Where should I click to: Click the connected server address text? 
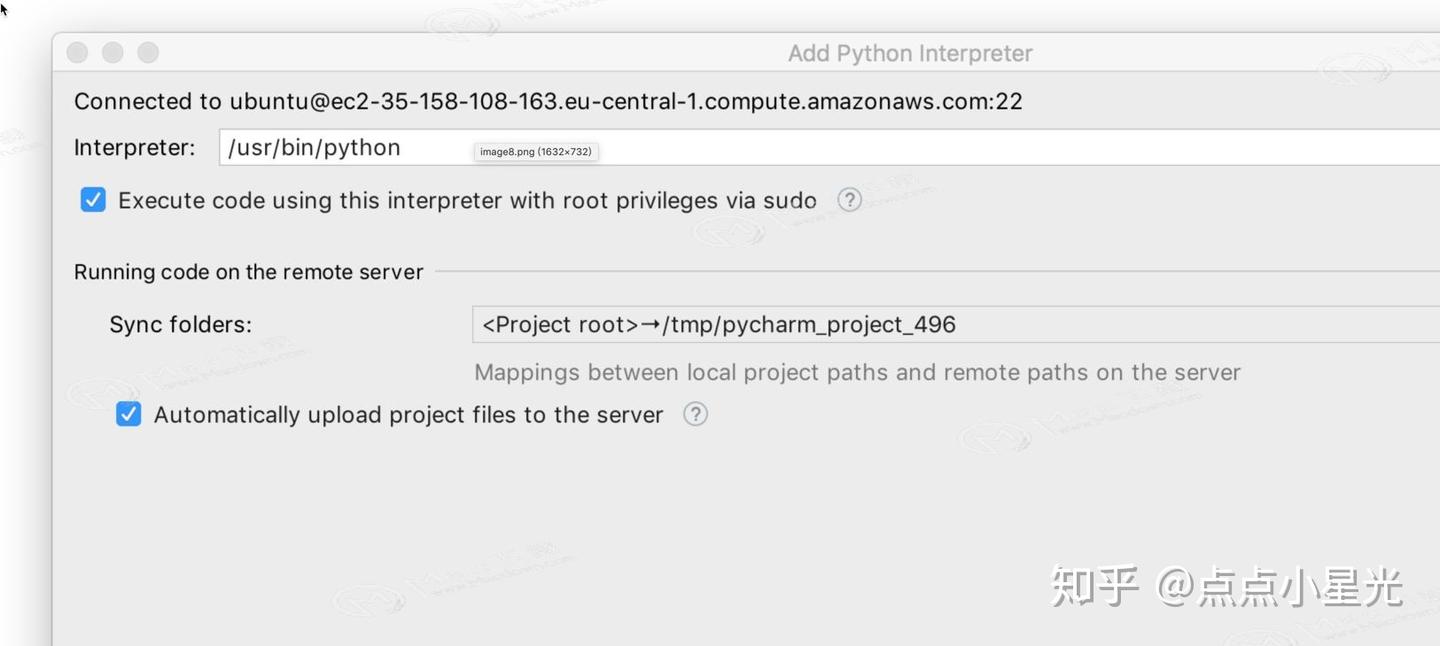click(548, 101)
